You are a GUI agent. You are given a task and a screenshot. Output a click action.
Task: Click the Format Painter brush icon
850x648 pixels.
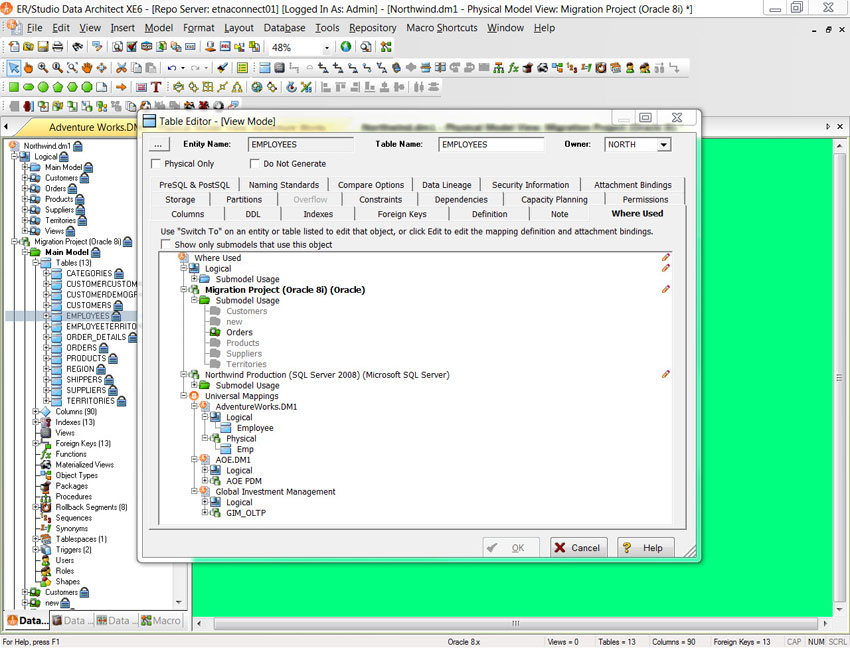(x=222, y=68)
